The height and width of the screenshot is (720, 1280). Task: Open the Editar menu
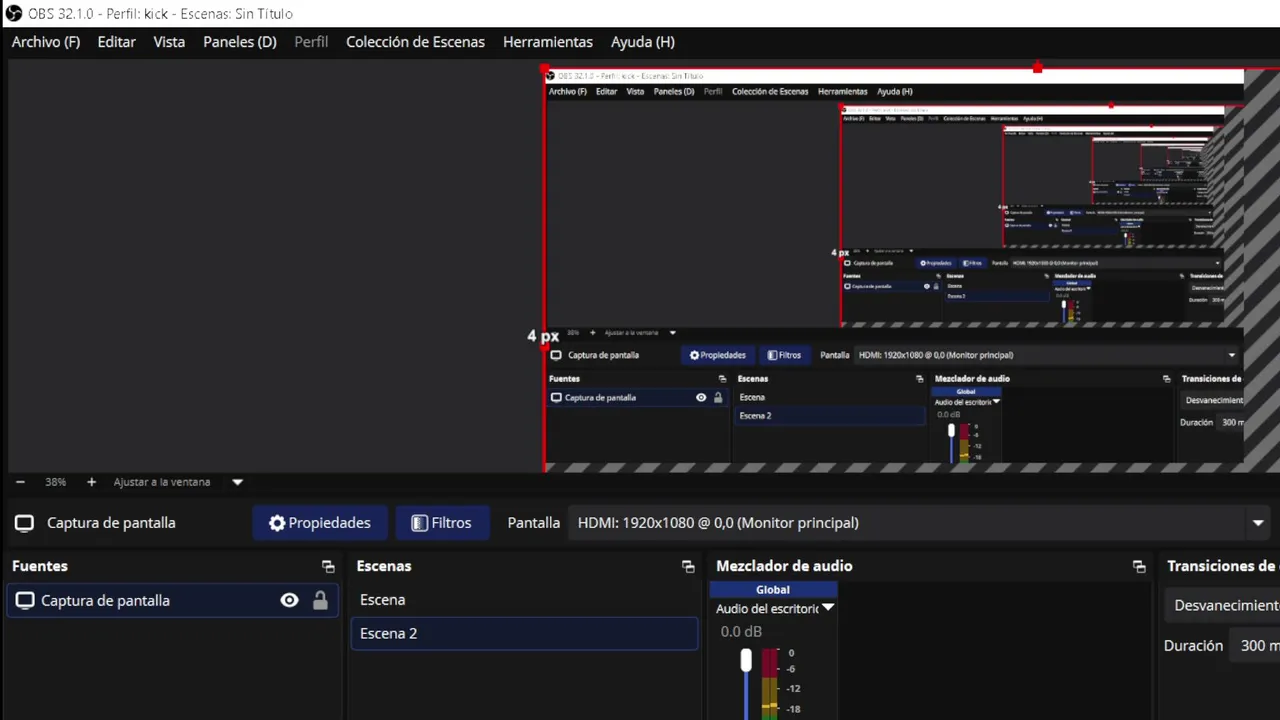click(x=116, y=42)
